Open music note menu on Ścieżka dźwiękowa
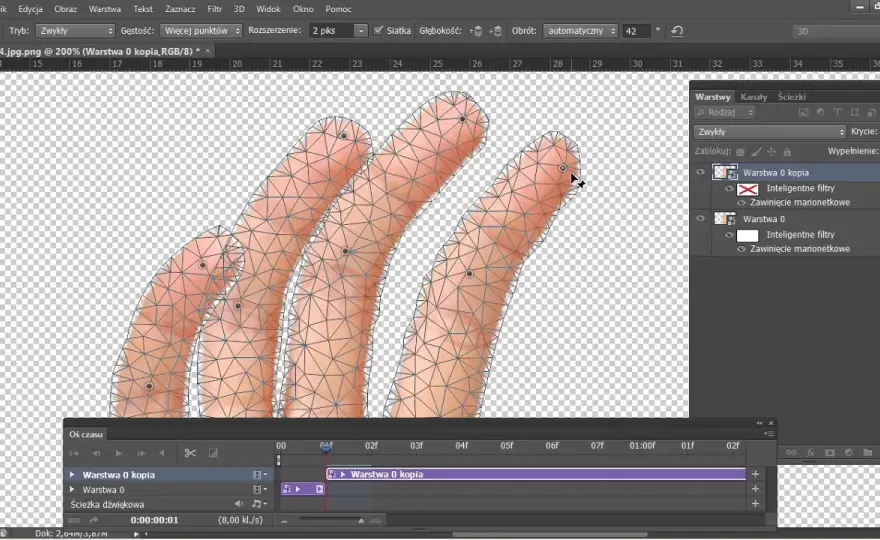880x540 pixels. point(258,504)
